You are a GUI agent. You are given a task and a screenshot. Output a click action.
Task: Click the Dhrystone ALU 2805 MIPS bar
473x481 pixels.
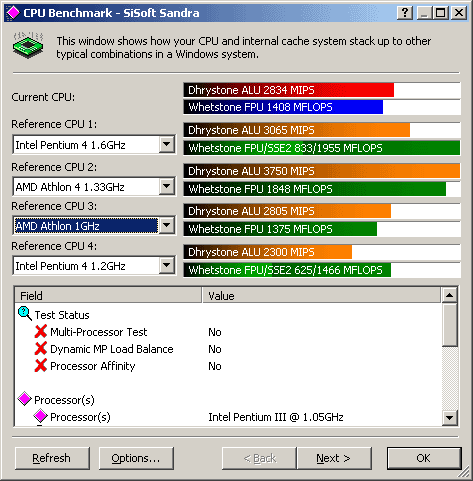click(287, 211)
